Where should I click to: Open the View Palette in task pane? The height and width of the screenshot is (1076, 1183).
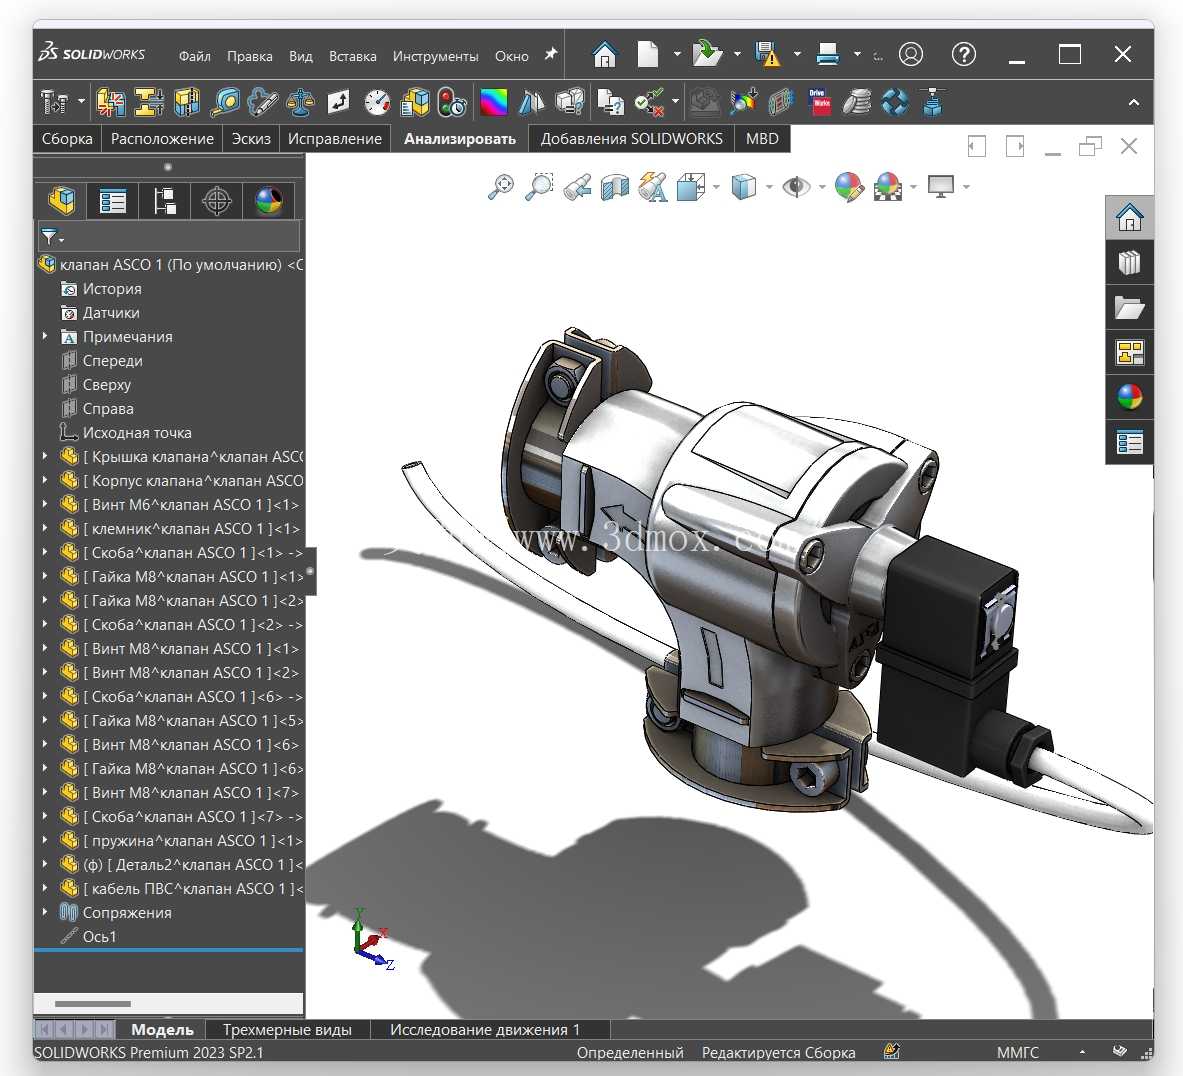pos(1129,352)
